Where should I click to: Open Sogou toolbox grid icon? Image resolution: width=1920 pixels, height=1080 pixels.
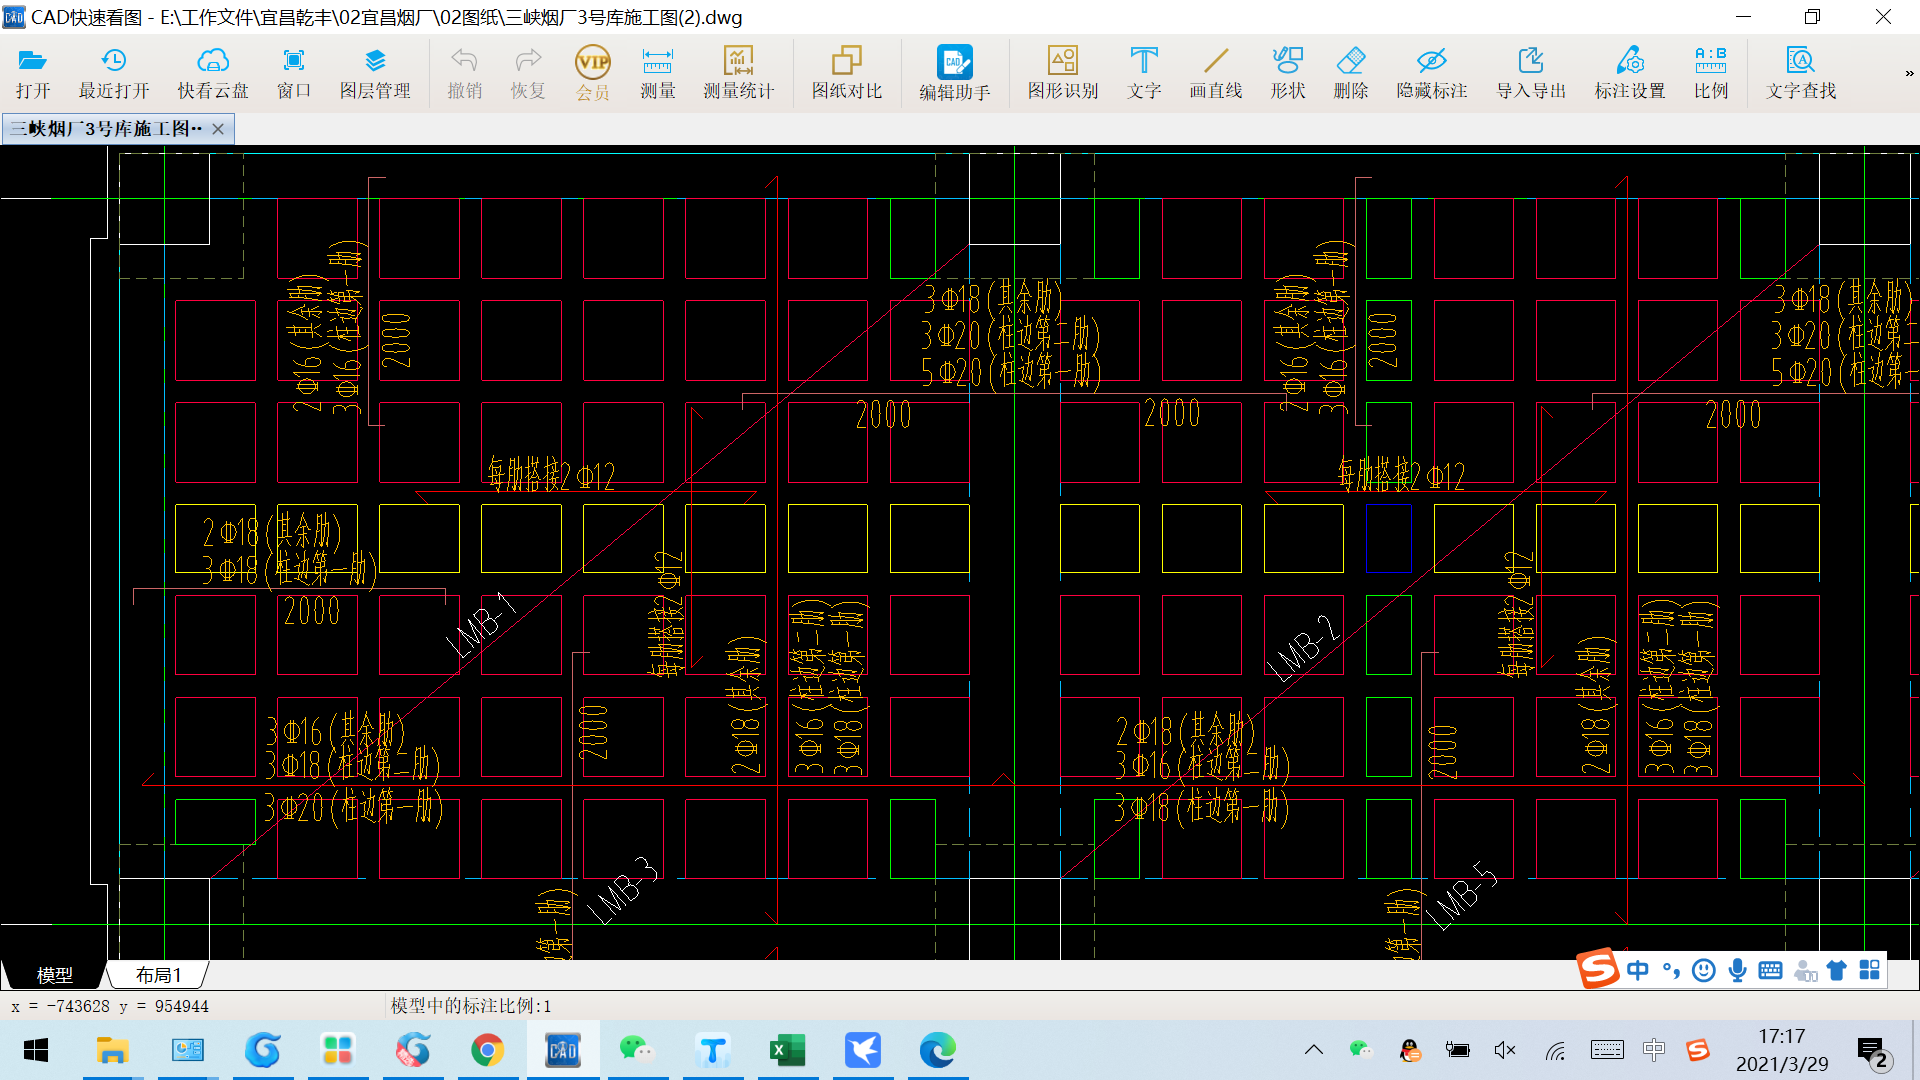point(1870,970)
